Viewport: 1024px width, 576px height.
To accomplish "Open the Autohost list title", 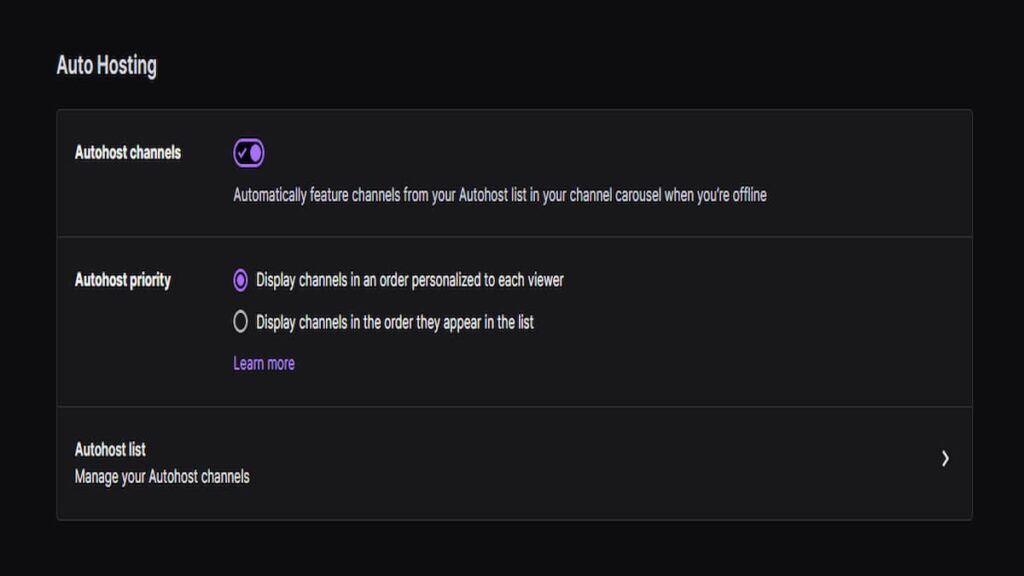I will (x=110, y=449).
